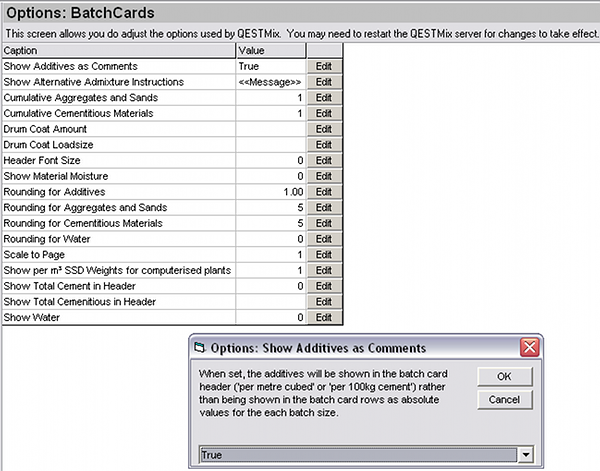Click Edit button for Show Additives as Comments
Screen dimensions: 600x471
[x=323, y=66]
